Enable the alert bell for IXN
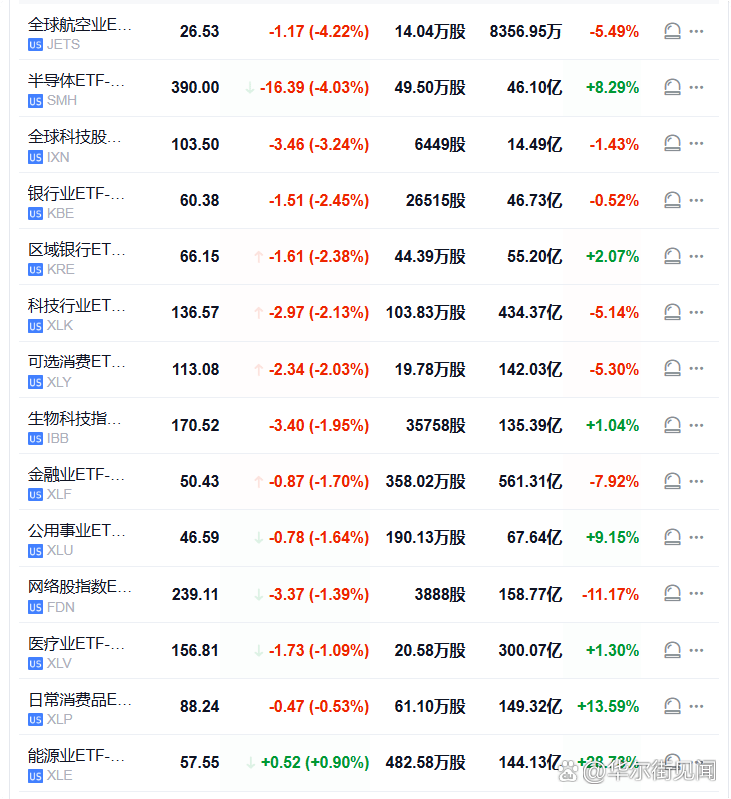Screen dimensions: 731x799 pos(673,144)
